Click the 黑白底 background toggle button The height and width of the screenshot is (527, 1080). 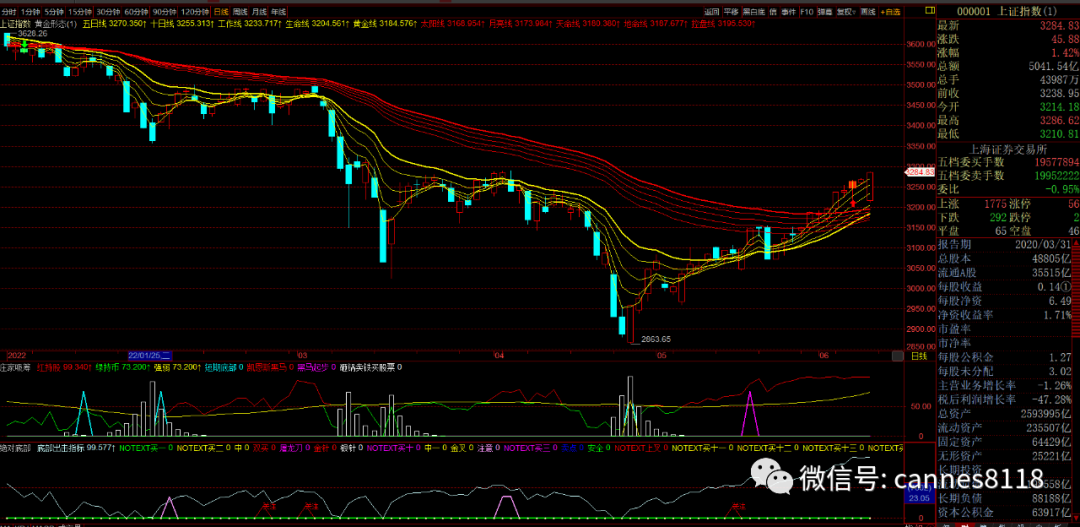(753, 12)
